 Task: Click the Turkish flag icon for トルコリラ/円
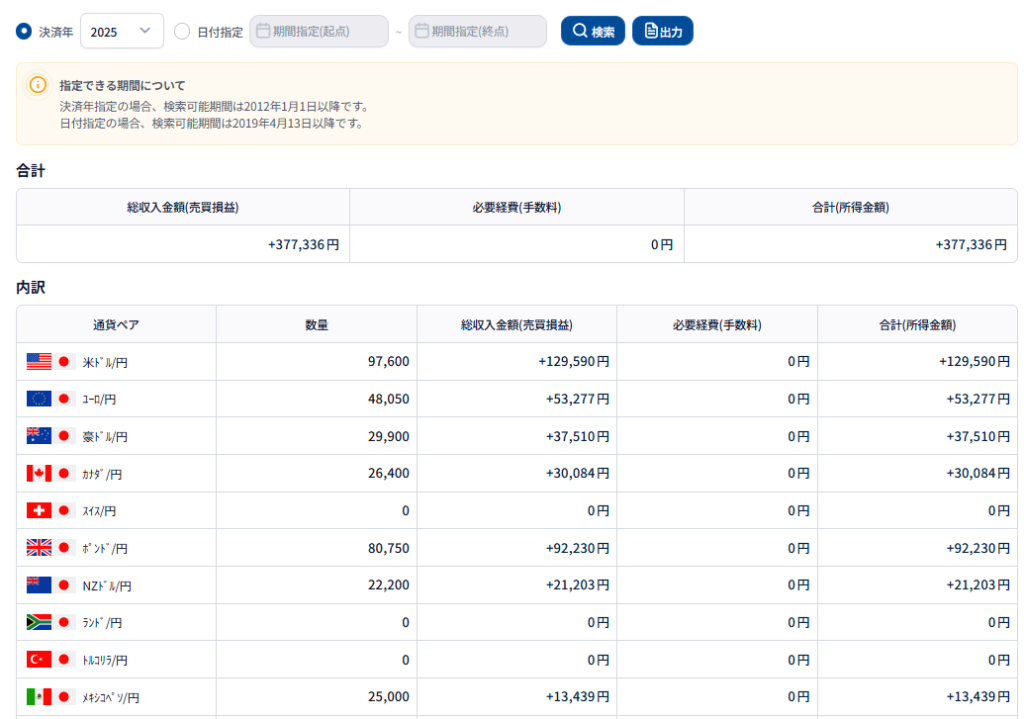click(x=39, y=659)
